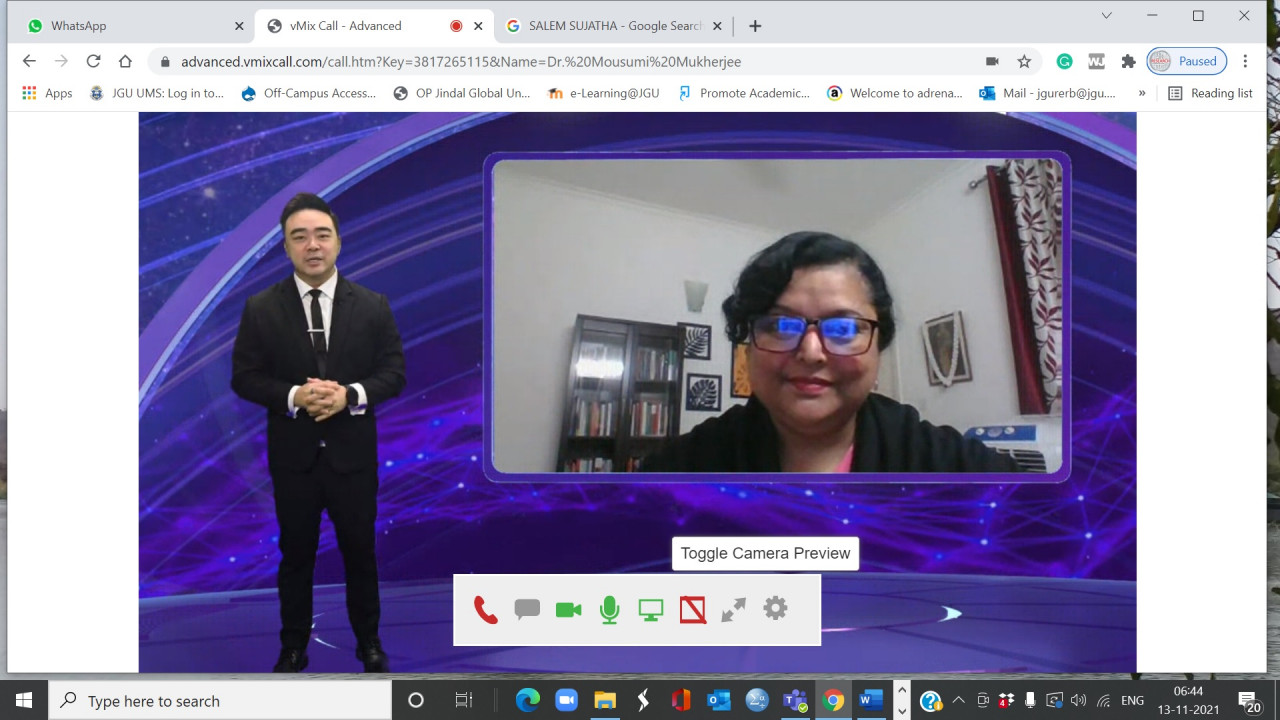The height and width of the screenshot is (720, 1280).
Task: Toggle camera preview button
Action: pyautogui.click(x=692, y=609)
